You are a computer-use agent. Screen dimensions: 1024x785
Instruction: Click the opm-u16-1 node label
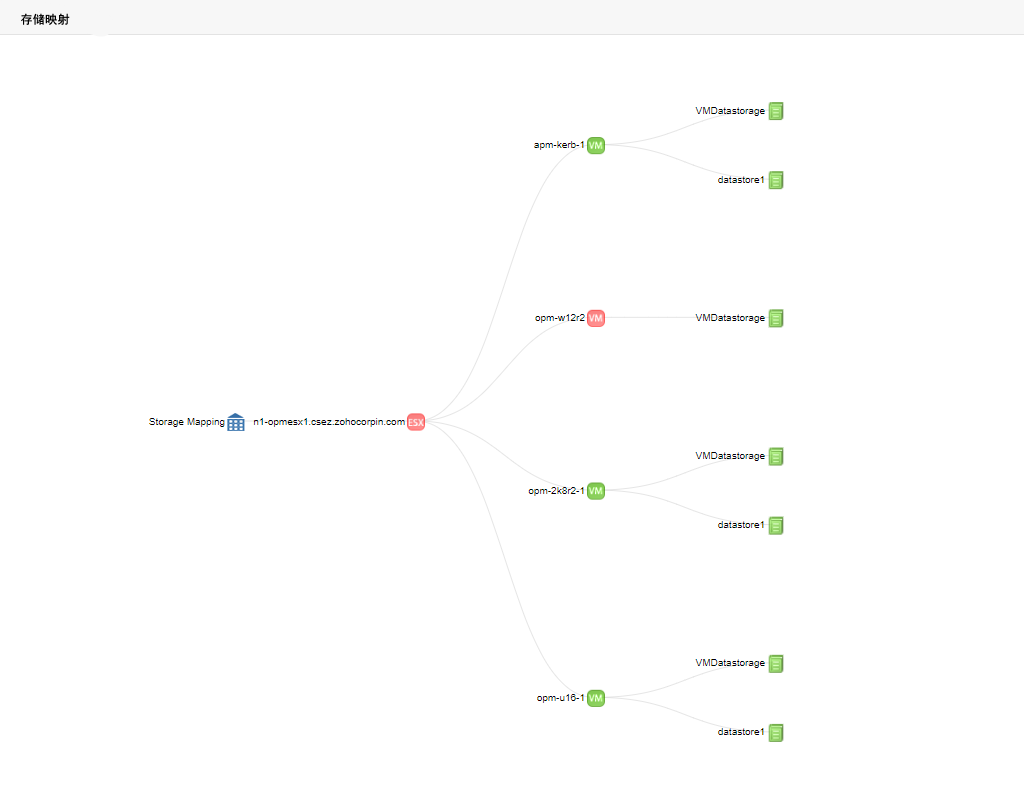point(560,698)
